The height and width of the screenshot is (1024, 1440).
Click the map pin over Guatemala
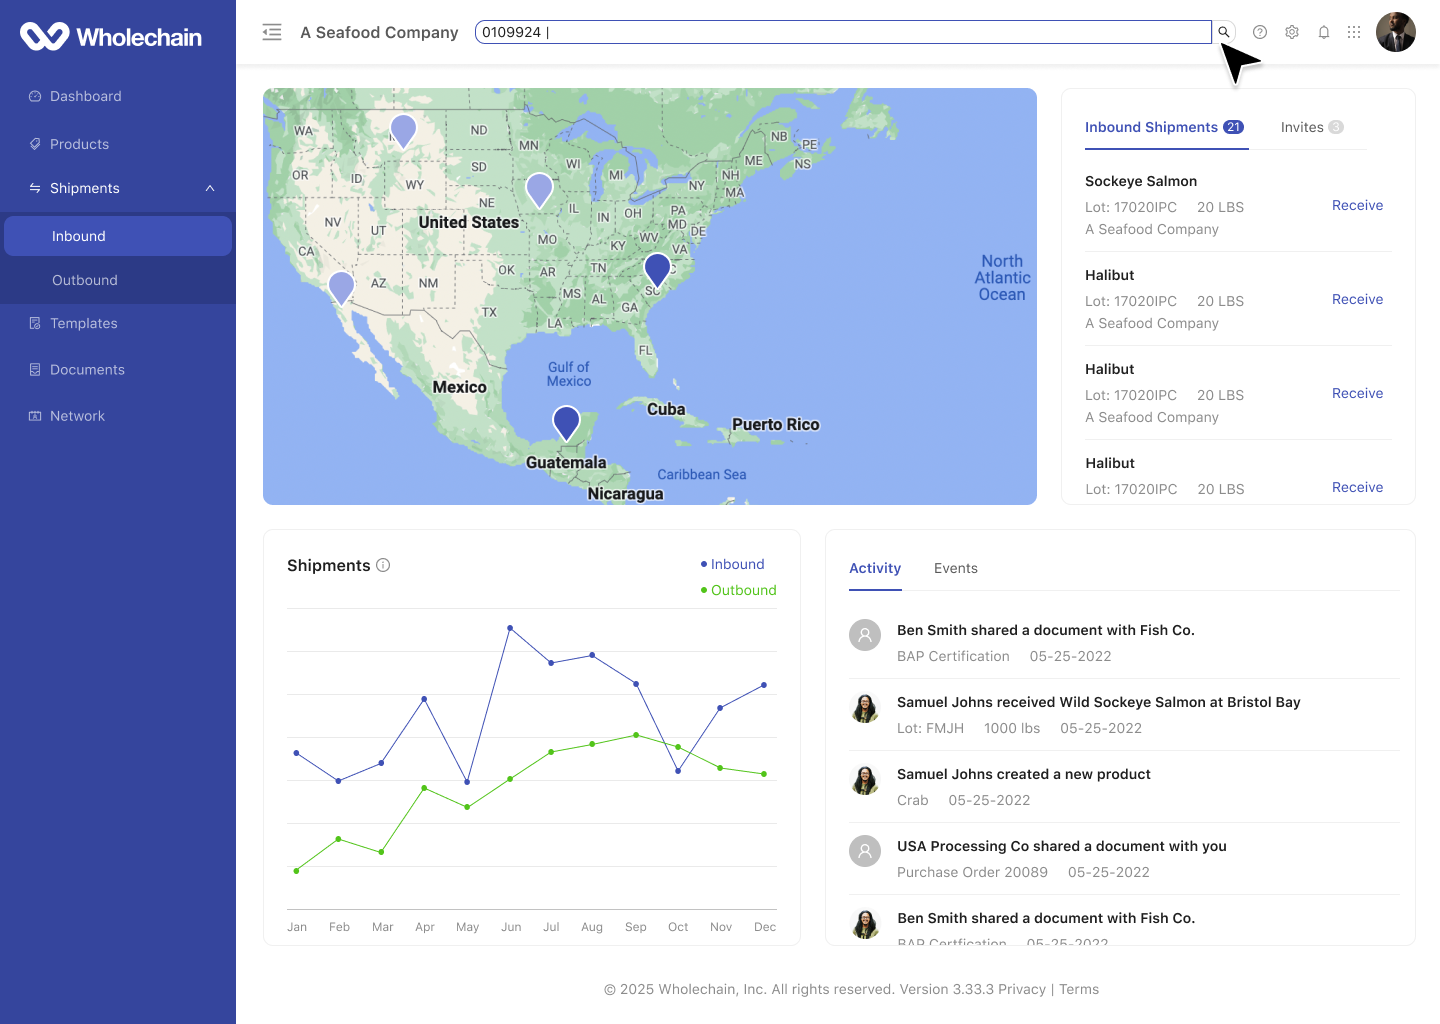point(567,422)
